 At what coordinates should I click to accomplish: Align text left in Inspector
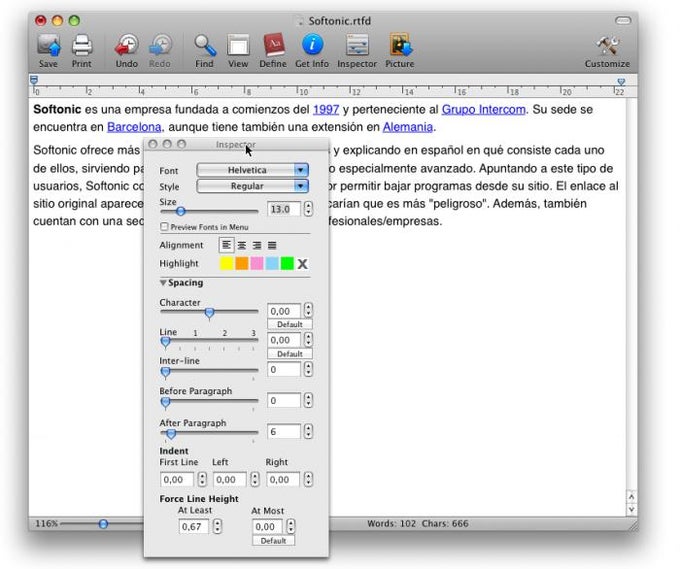click(226, 245)
